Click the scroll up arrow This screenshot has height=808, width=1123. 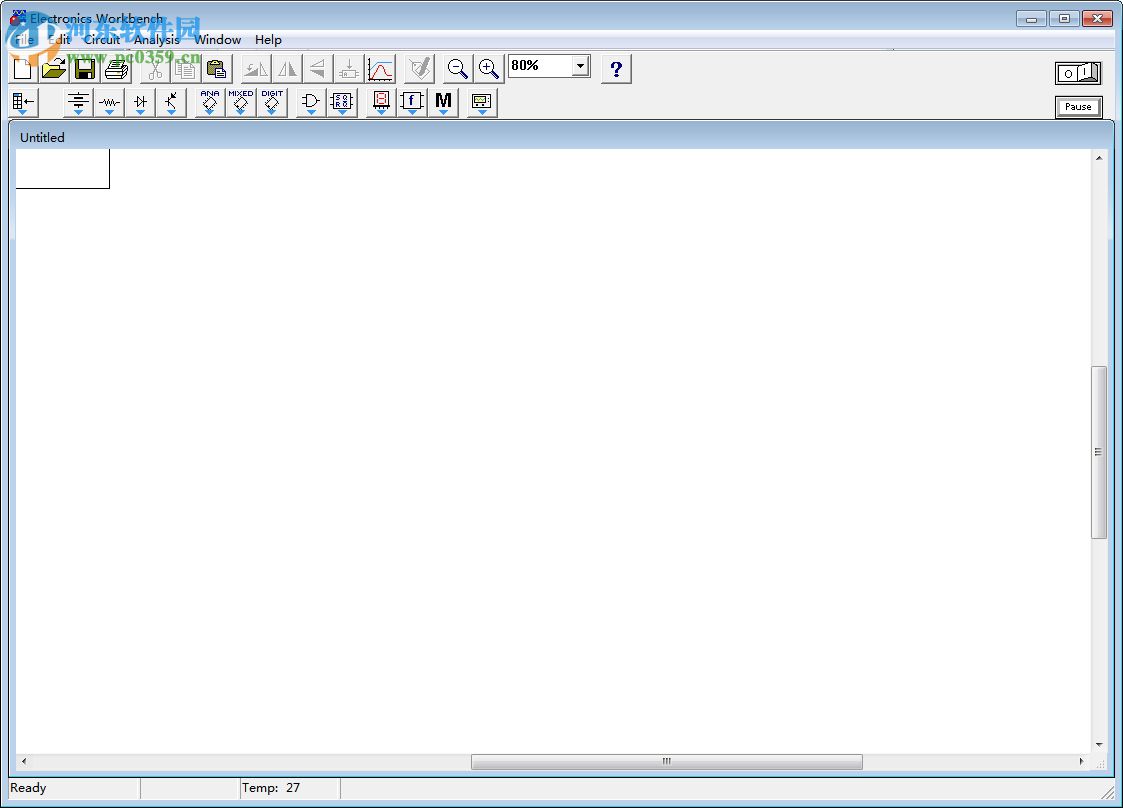(1099, 158)
